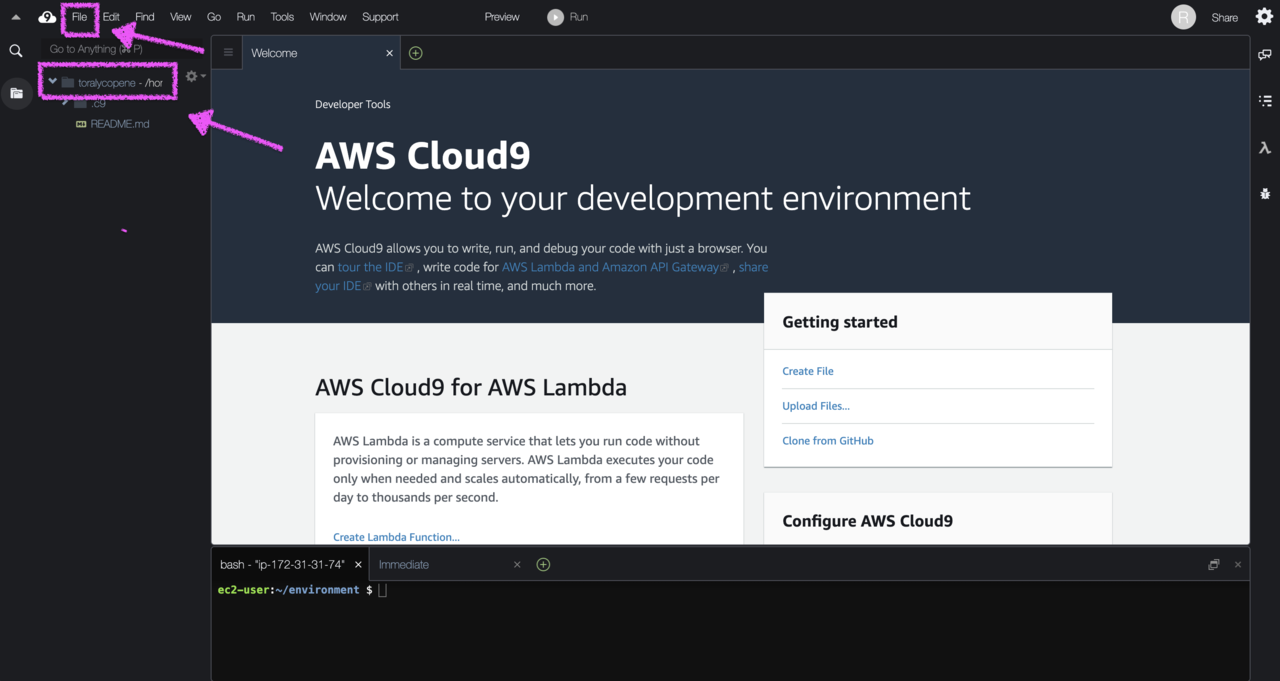Toggle the Environment folder panel icon

tap(16, 93)
